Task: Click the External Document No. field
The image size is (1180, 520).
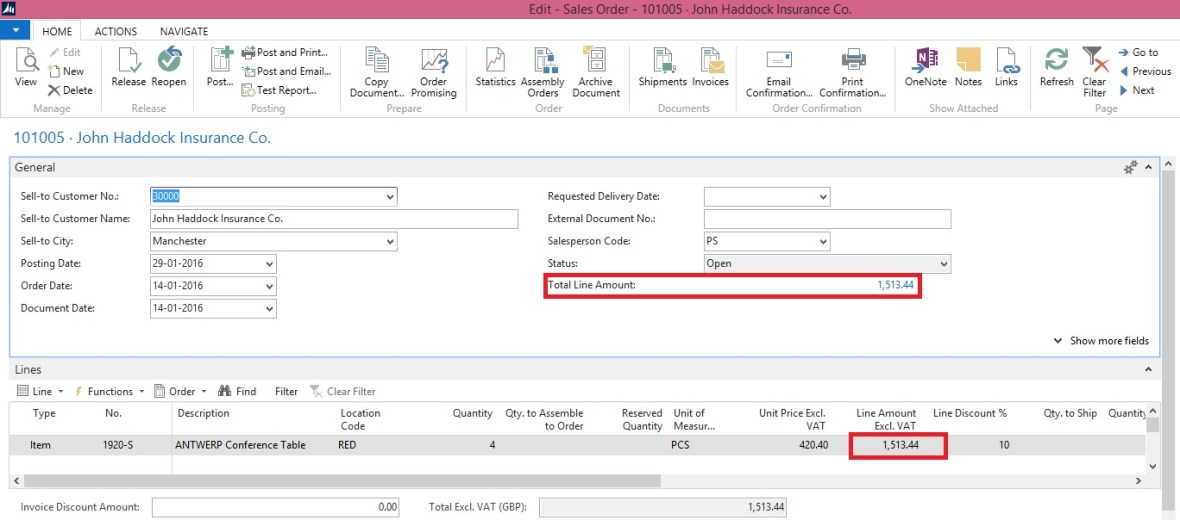Action: click(x=827, y=219)
